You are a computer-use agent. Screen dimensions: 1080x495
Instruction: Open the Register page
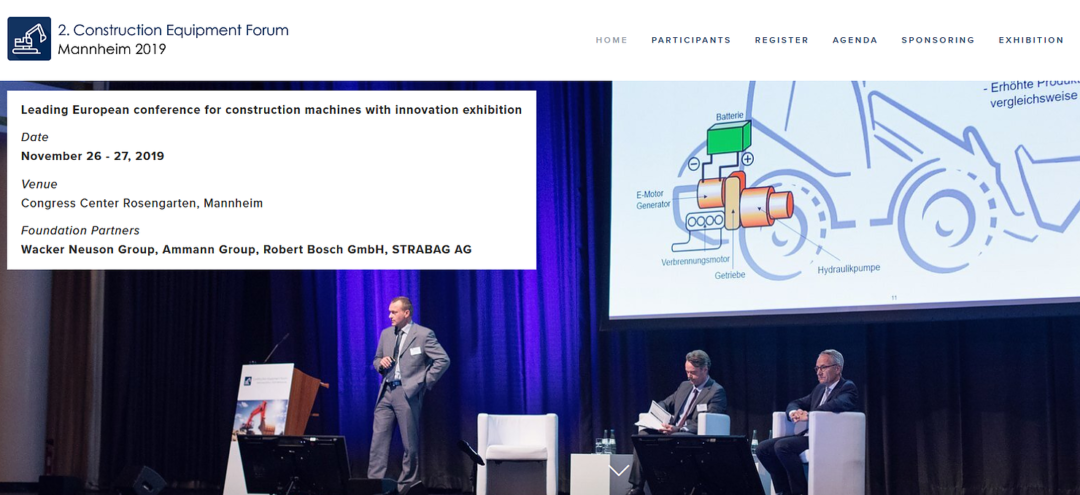pyautogui.click(x=781, y=40)
